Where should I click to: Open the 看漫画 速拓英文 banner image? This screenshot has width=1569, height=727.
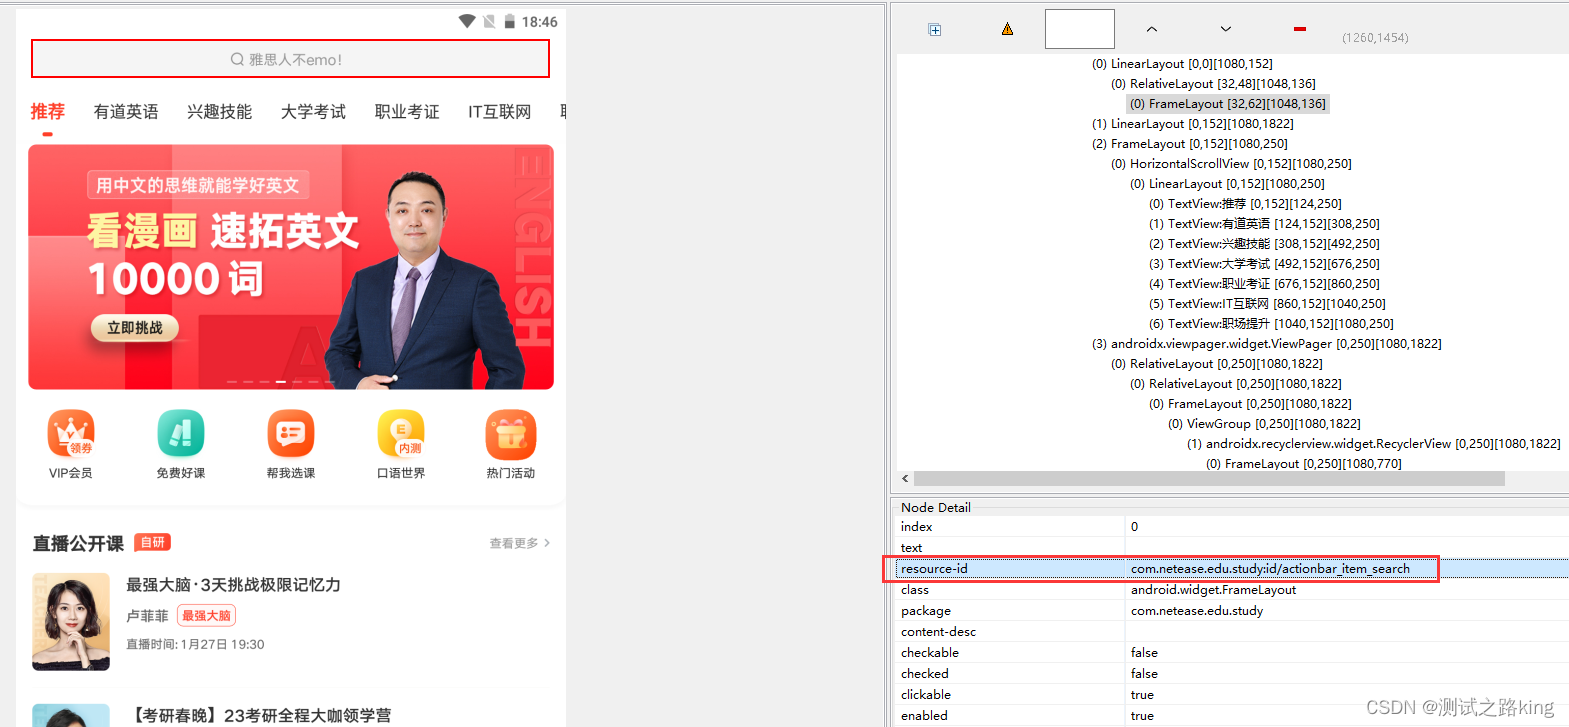coord(291,267)
